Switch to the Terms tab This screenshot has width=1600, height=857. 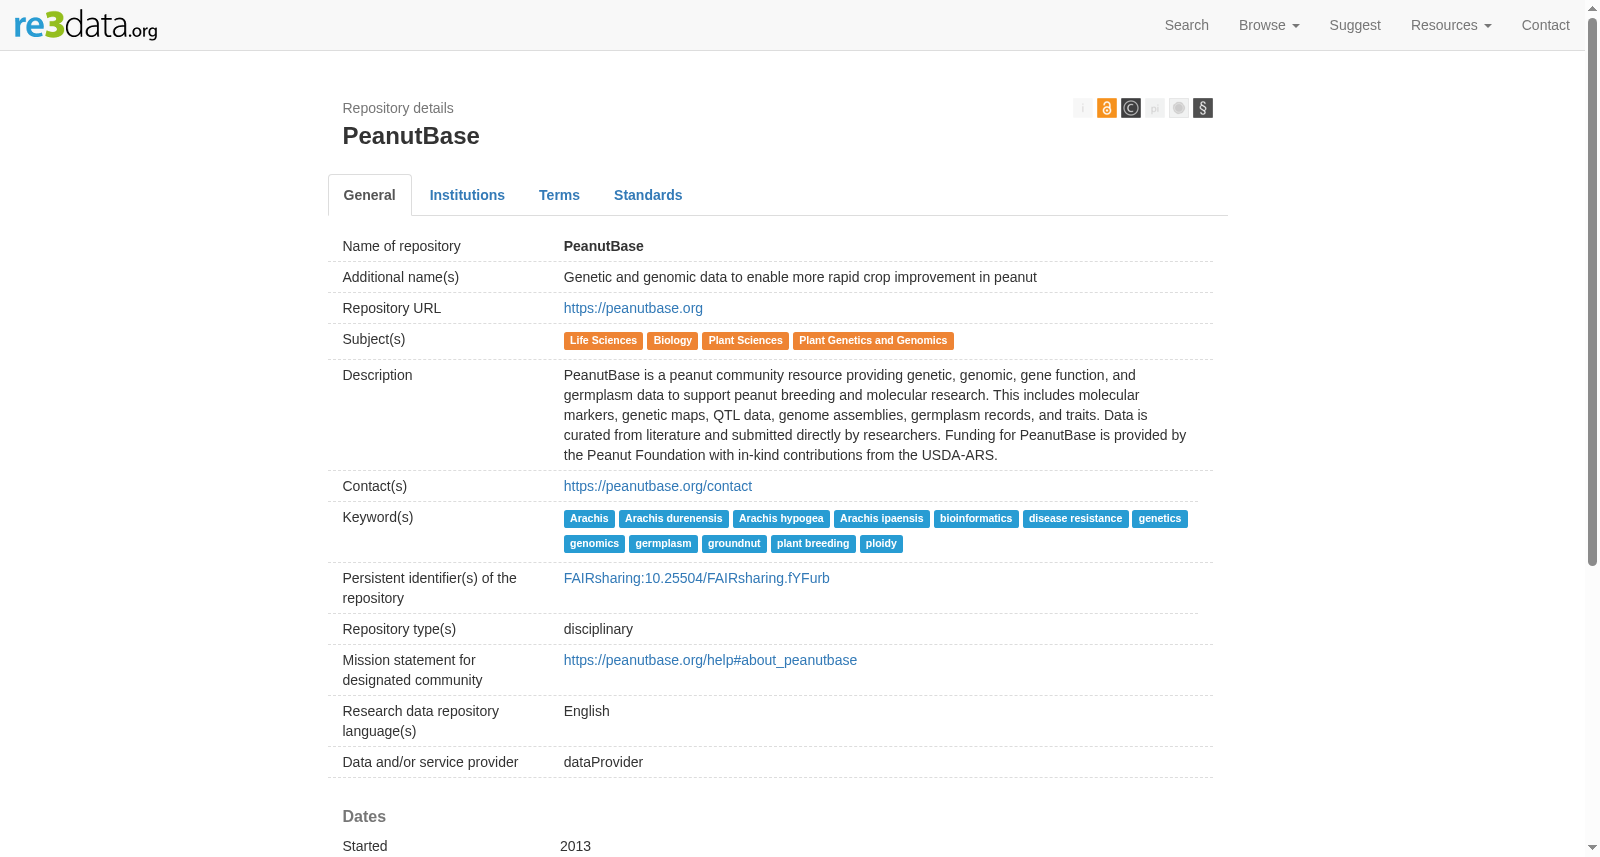click(x=559, y=195)
